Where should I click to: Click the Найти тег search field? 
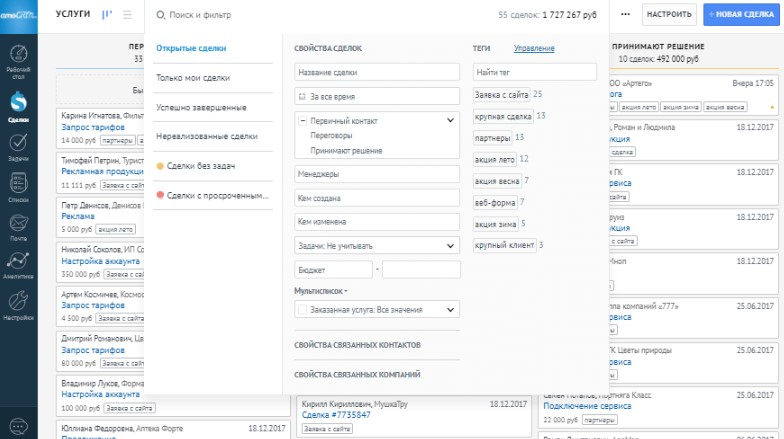click(x=534, y=72)
